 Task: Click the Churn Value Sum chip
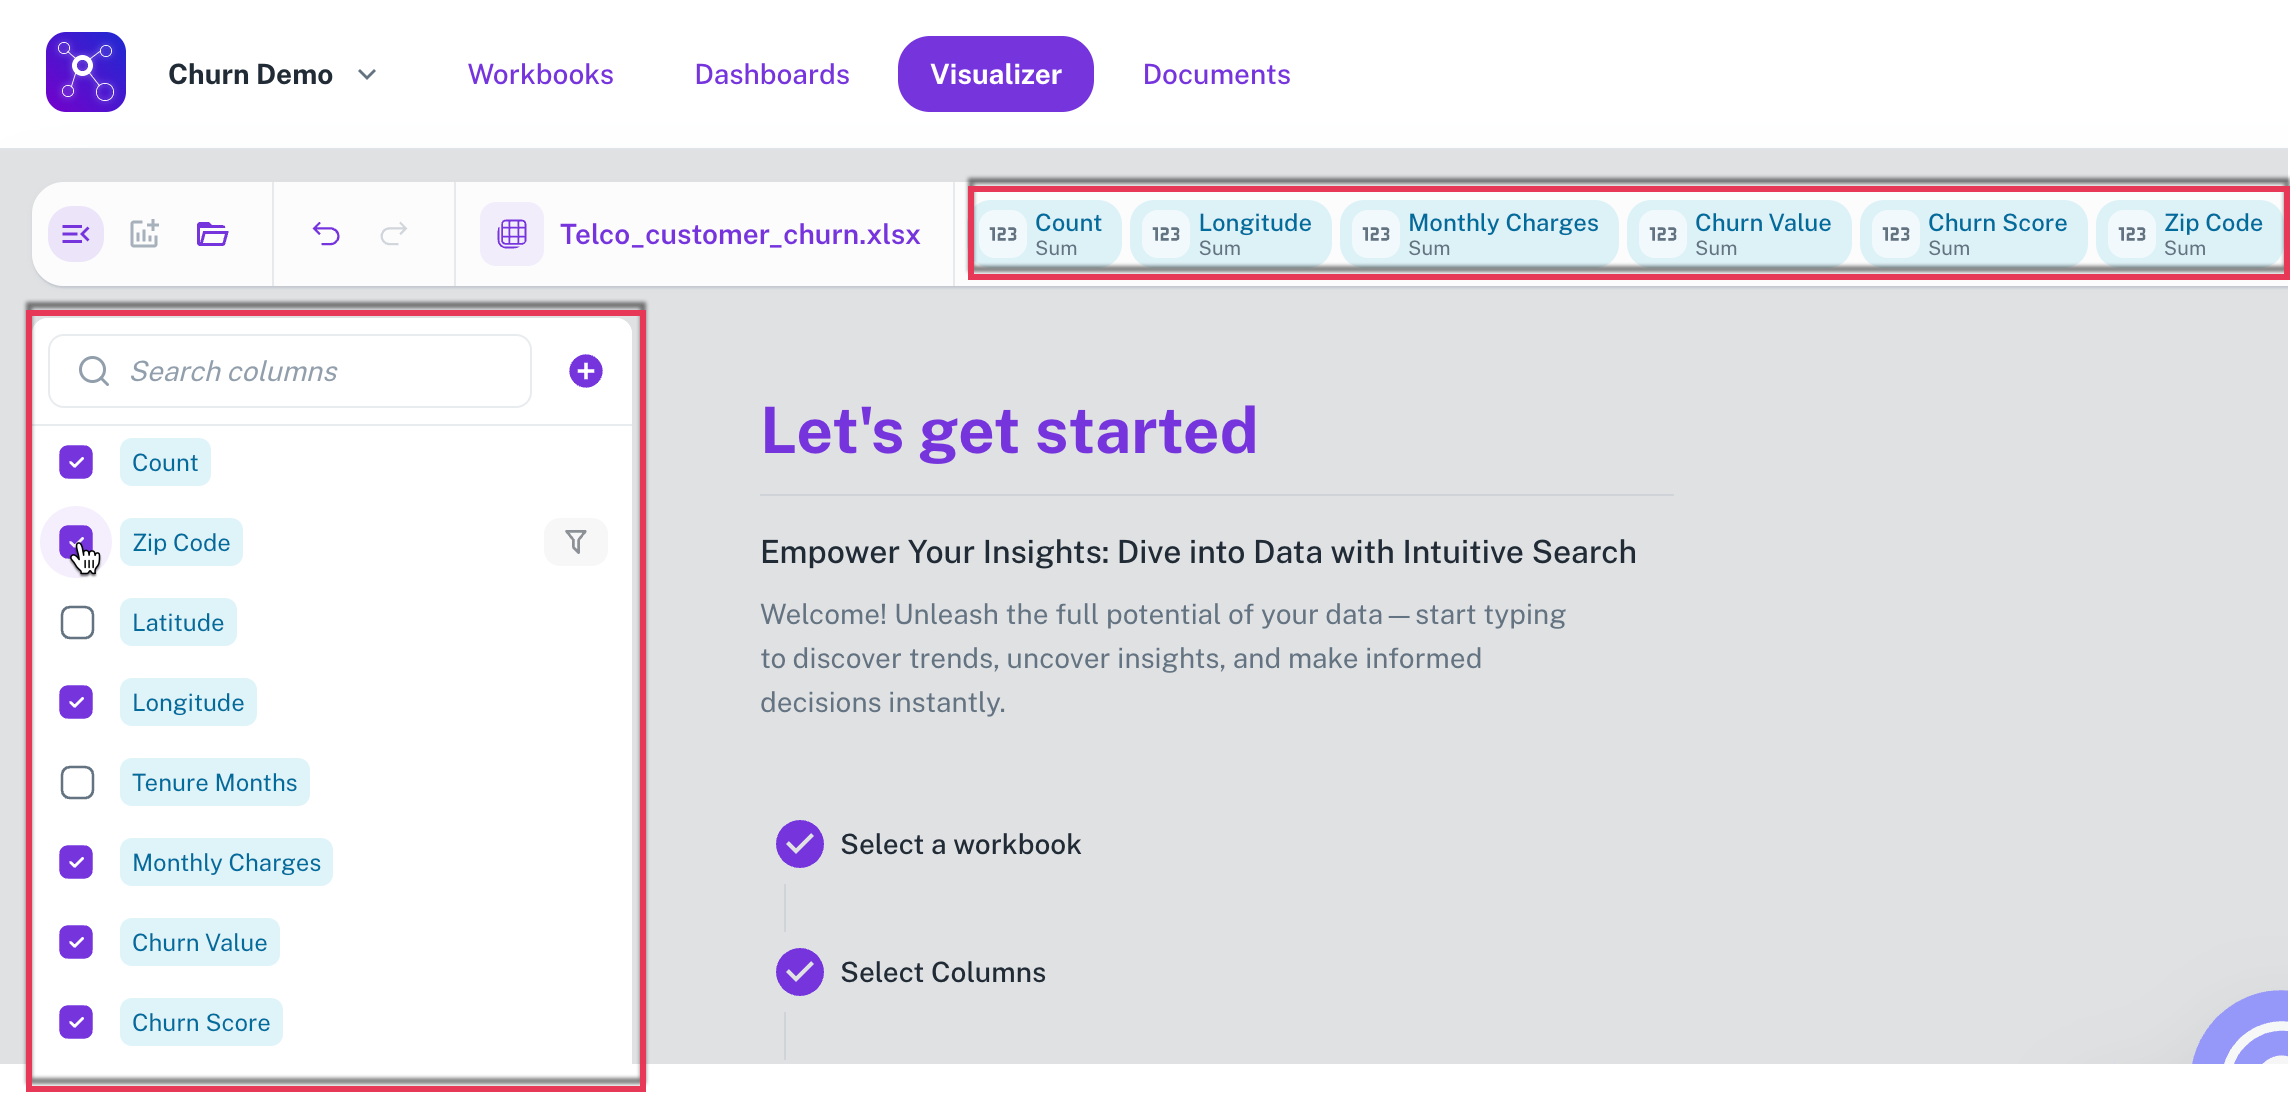(1739, 234)
